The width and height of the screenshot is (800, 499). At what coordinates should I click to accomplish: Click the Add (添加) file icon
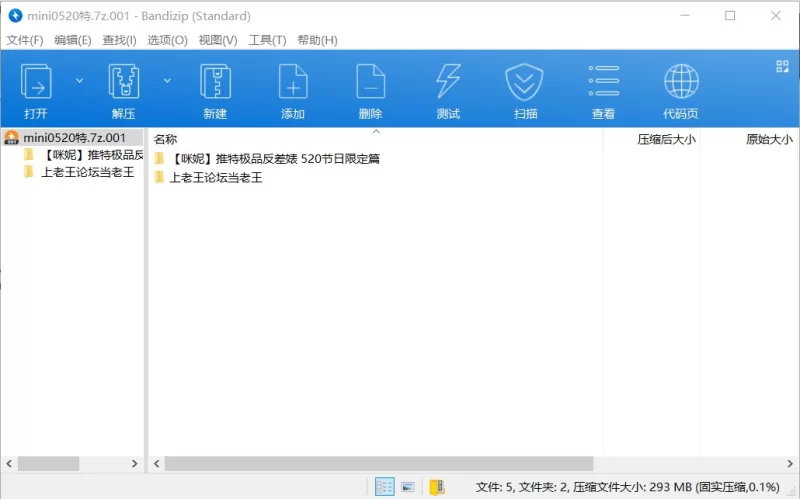(293, 82)
